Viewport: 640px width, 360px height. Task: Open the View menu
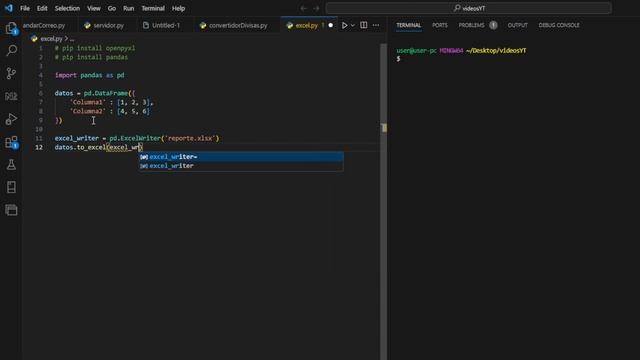coord(93,8)
